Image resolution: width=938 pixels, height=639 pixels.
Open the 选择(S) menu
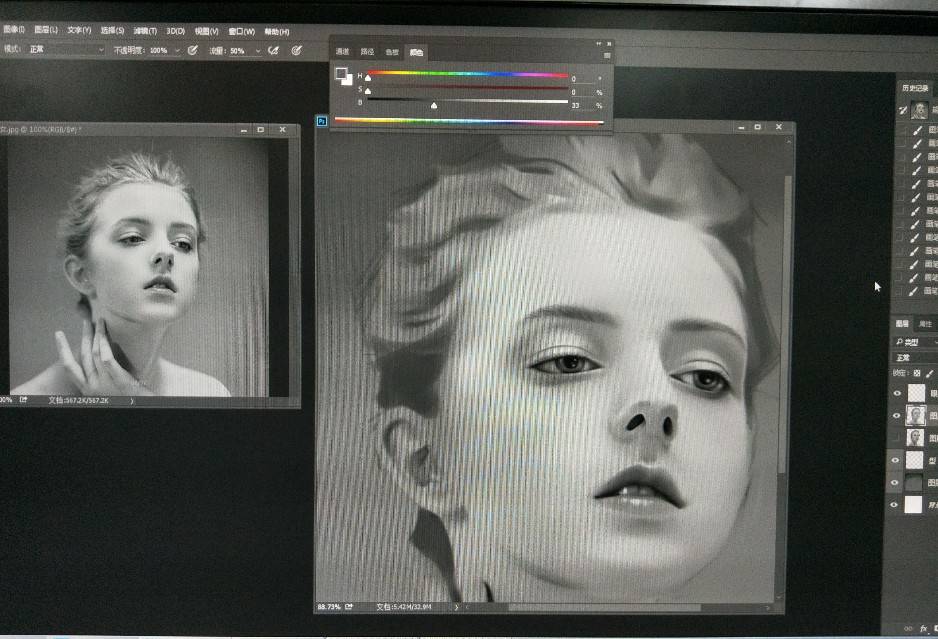coord(112,31)
